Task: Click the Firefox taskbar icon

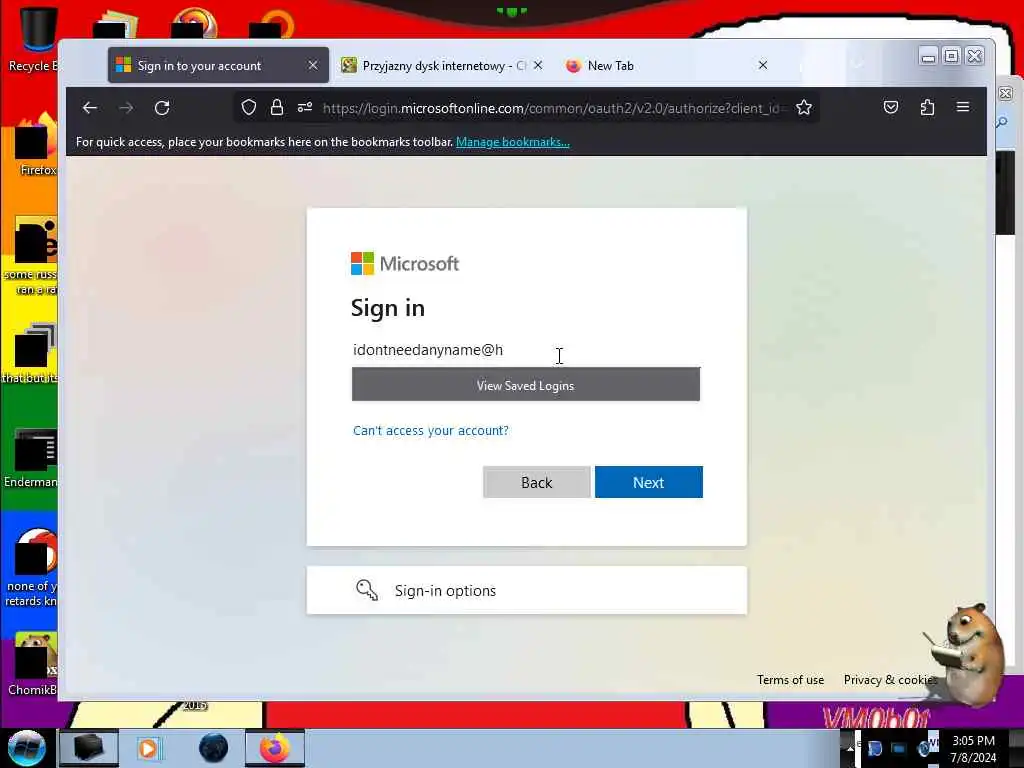Action: [275, 748]
